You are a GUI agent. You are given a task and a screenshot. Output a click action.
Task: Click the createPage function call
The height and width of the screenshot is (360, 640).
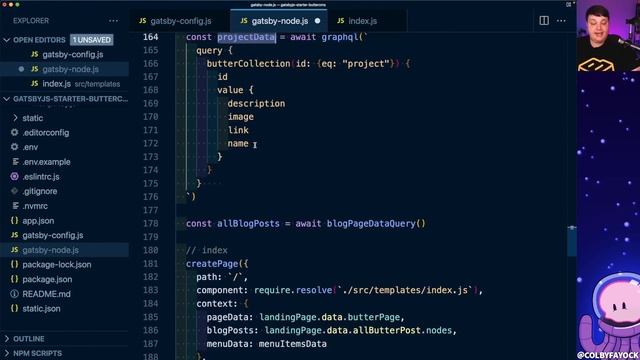click(x=212, y=264)
